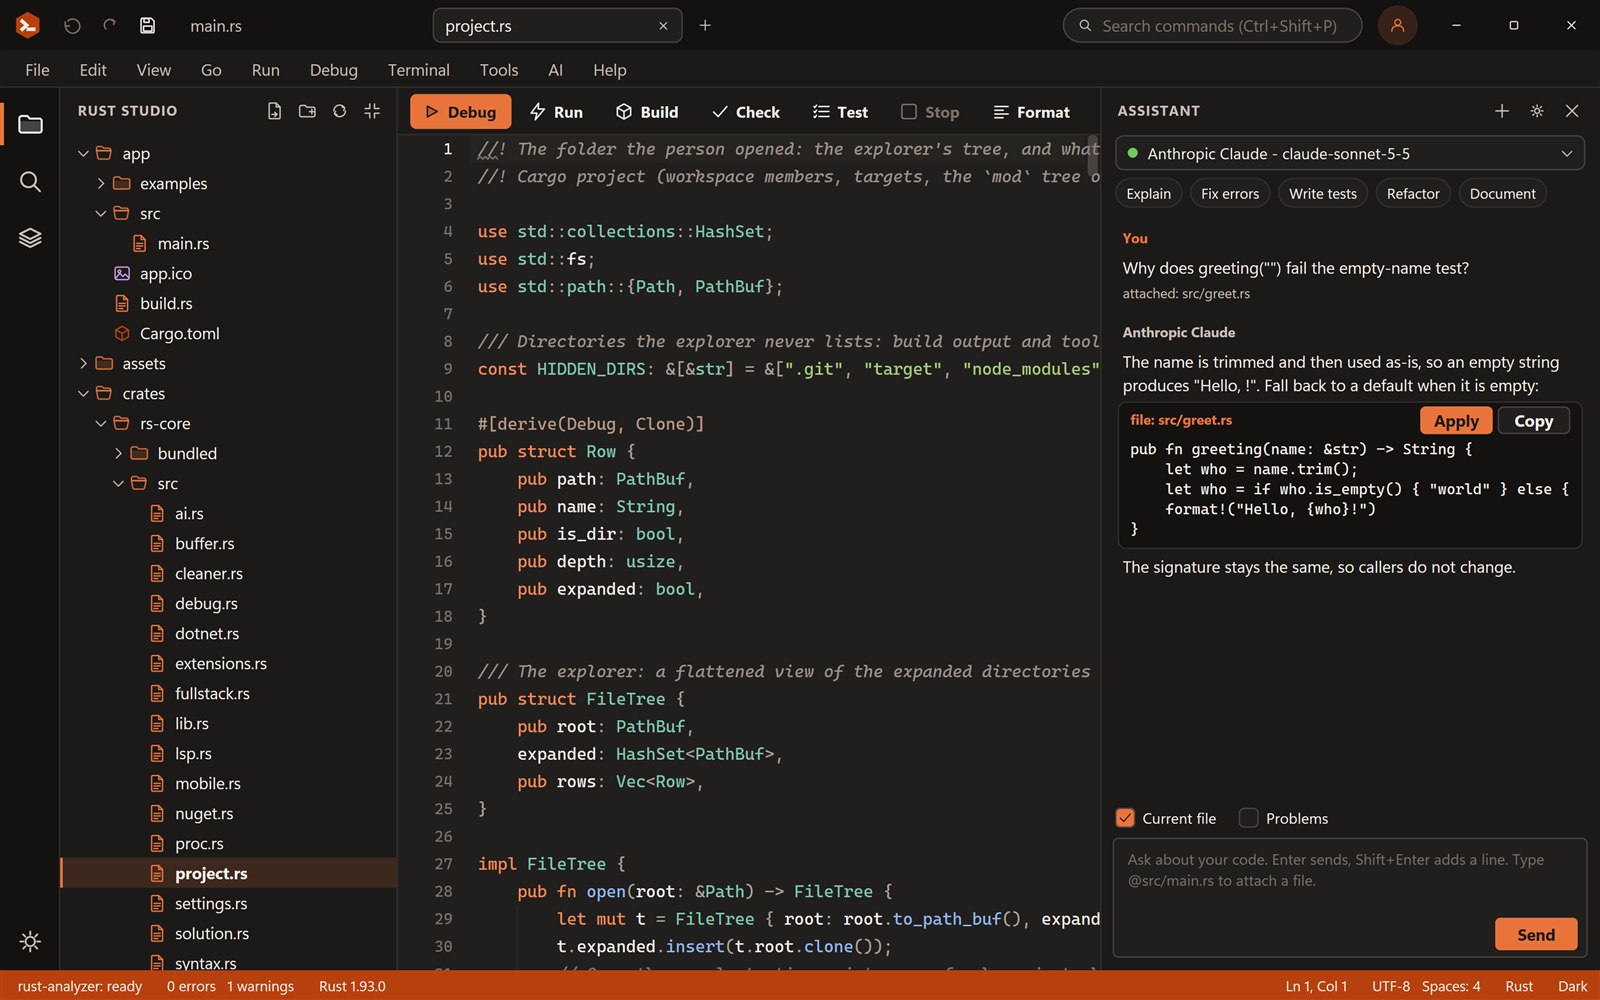Click the Search commands box
Image resolution: width=1600 pixels, height=1000 pixels.
pos(1212,26)
